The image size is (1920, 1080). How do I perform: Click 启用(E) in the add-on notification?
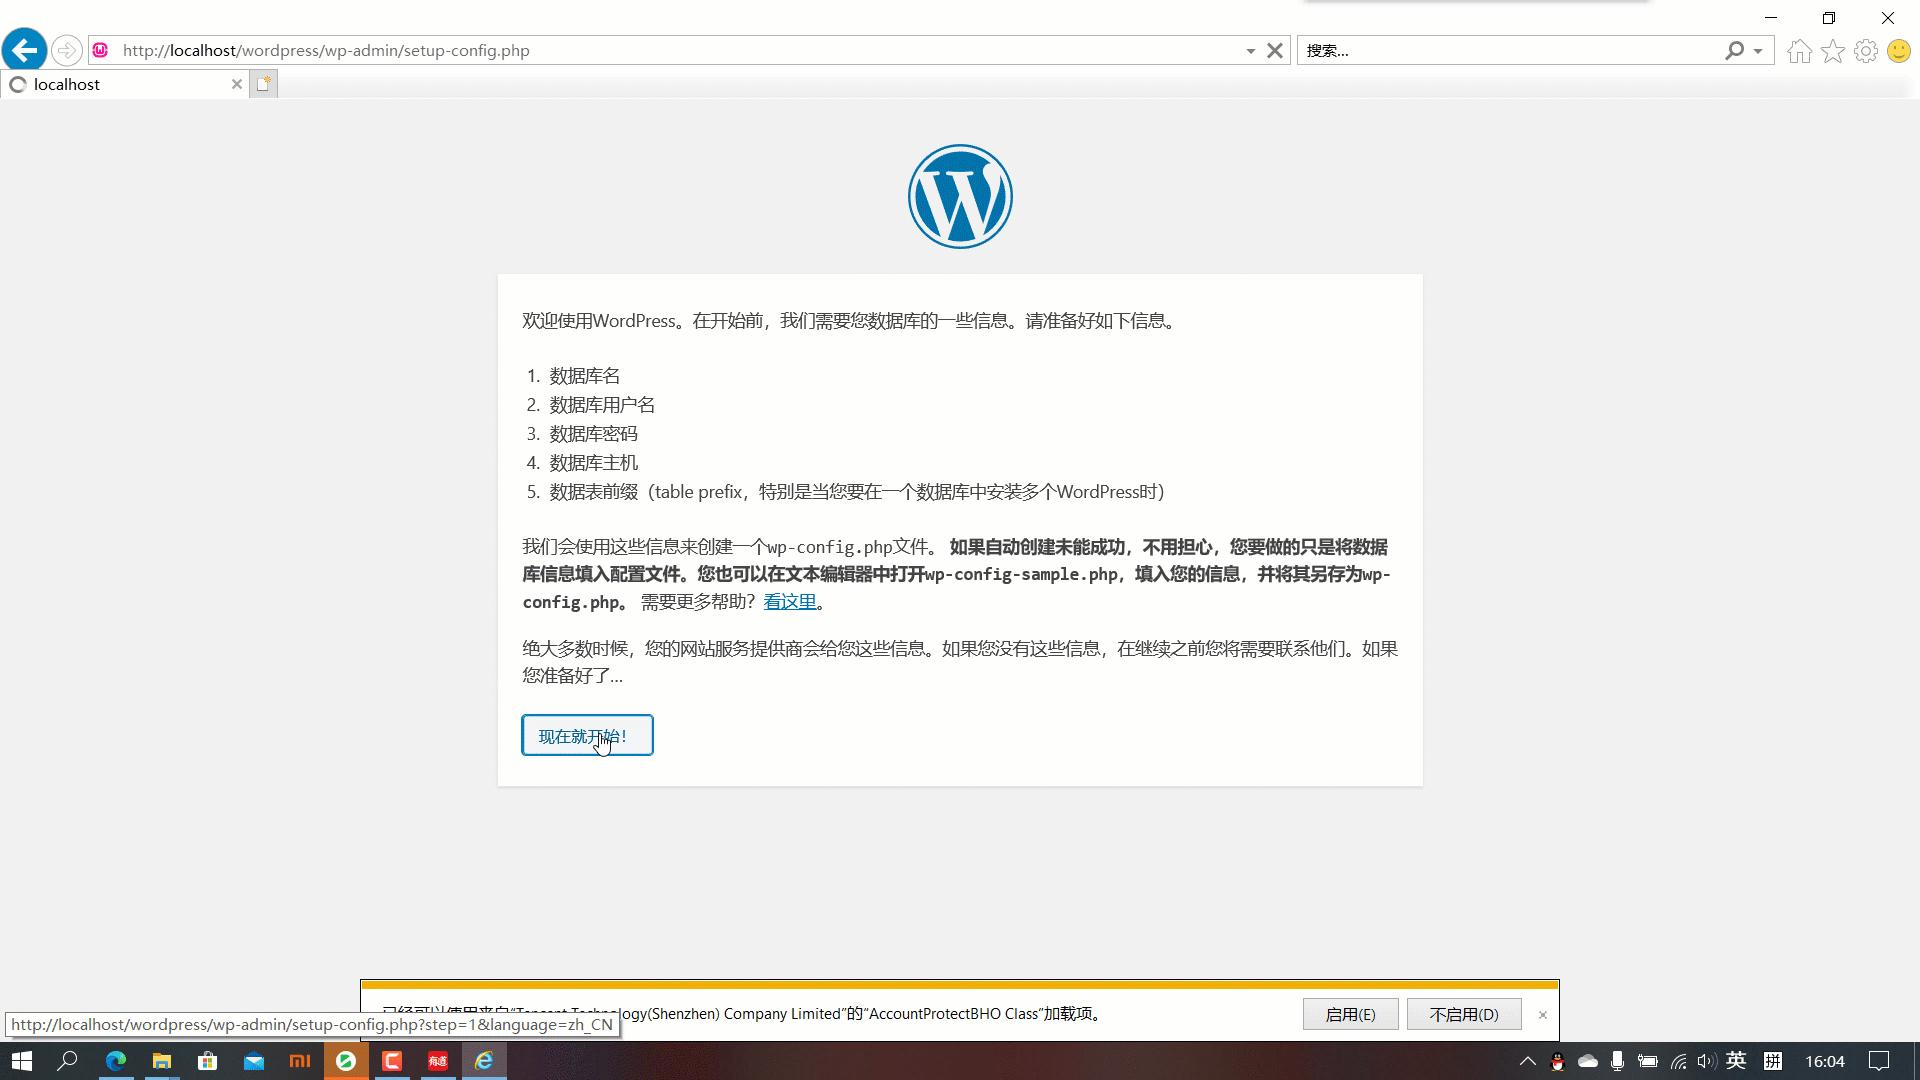pos(1350,1014)
